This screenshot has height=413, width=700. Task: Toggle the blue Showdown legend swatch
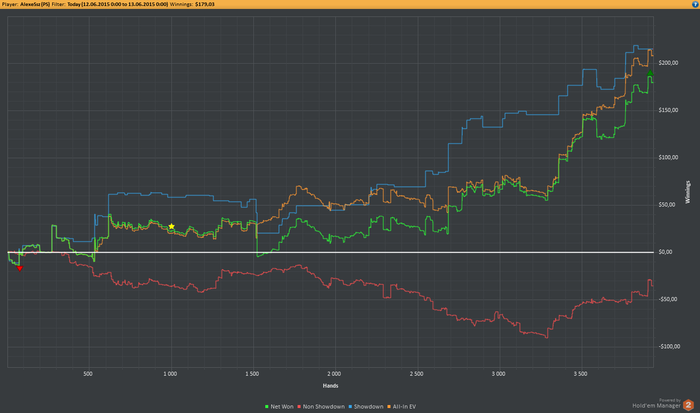[x=350, y=407]
